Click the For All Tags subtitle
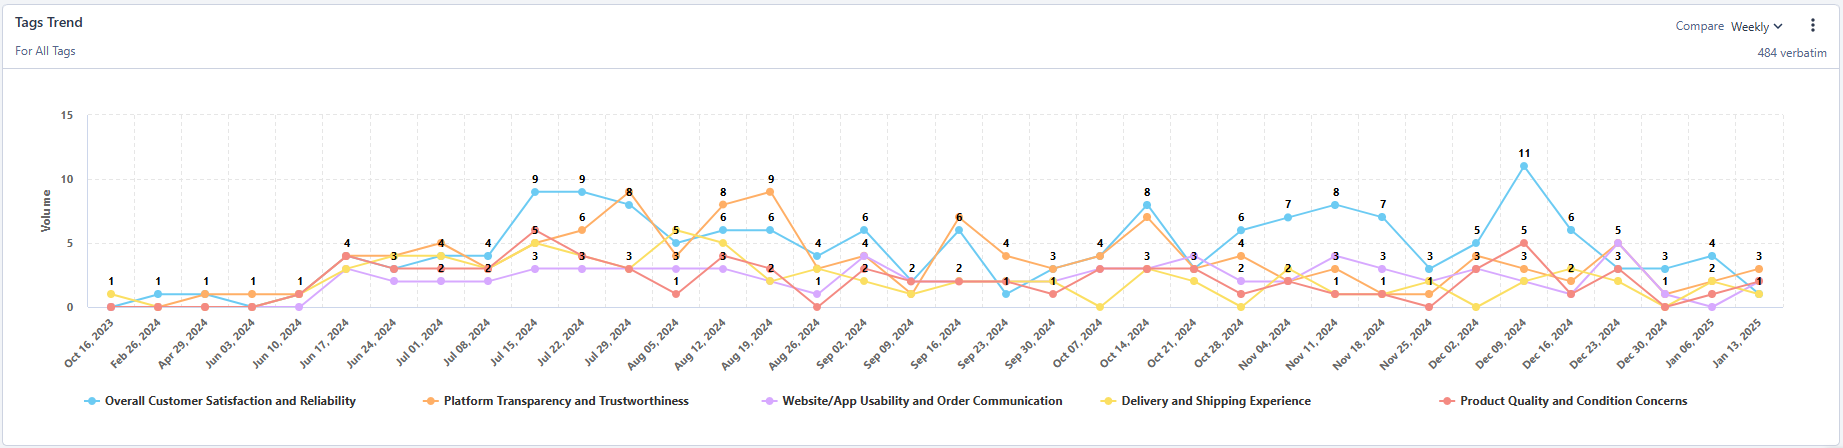The height and width of the screenshot is (448, 1843). pyautogui.click(x=45, y=51)
